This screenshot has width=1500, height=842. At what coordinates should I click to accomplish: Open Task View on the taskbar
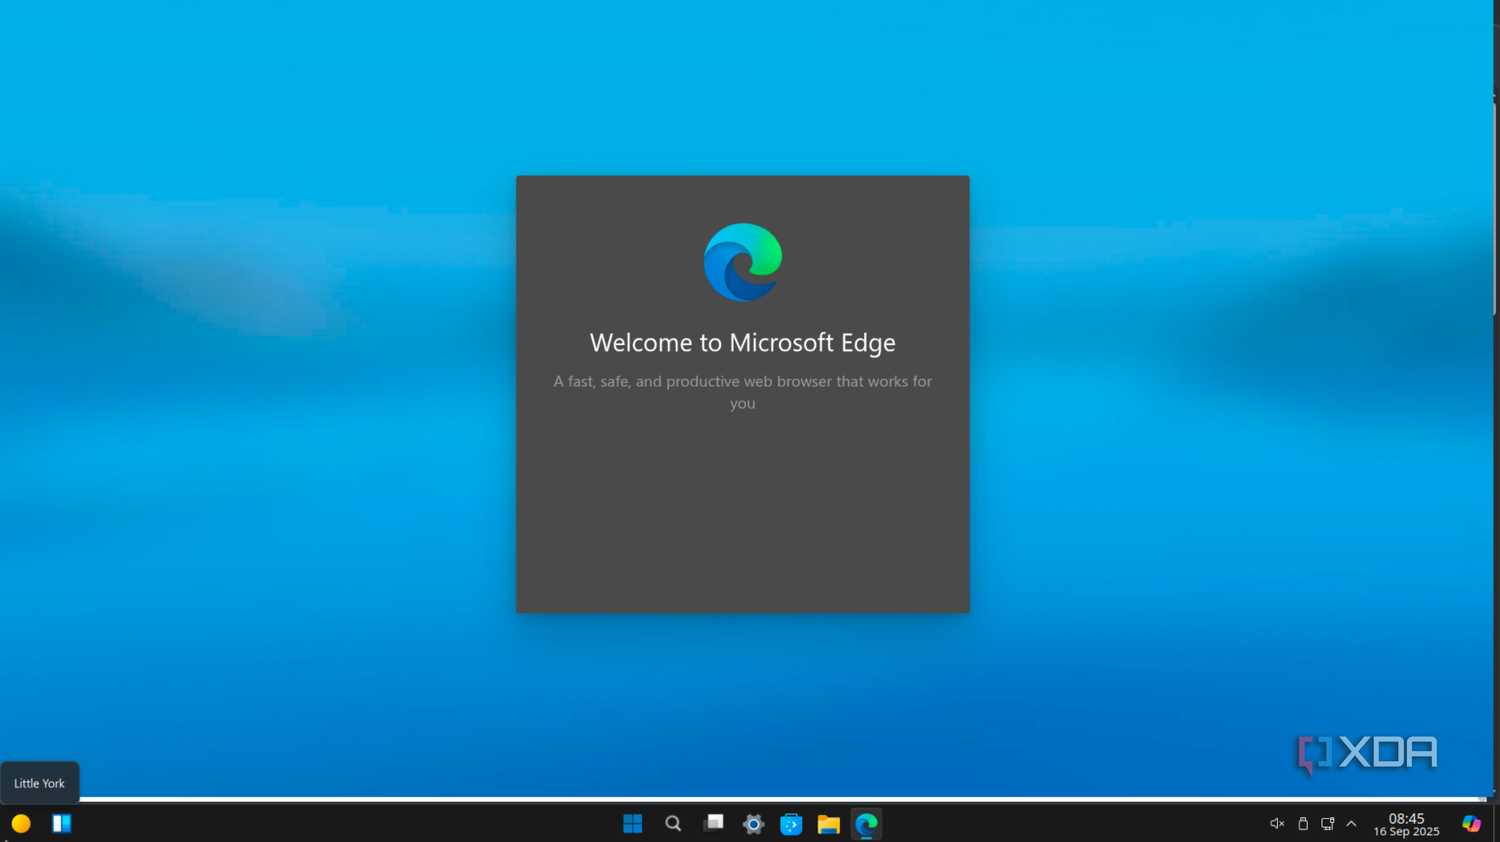point(713,824)
